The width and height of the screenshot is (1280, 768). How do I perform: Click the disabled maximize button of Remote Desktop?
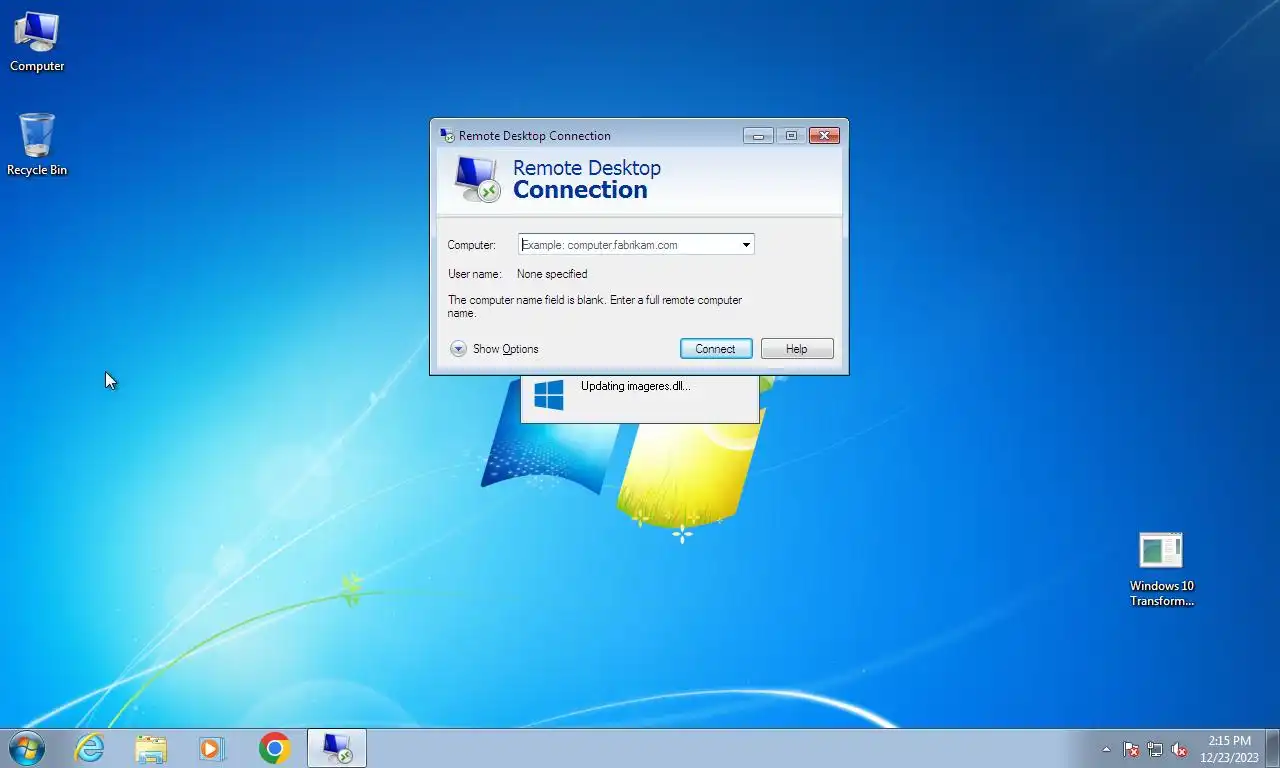pos(791,135)
